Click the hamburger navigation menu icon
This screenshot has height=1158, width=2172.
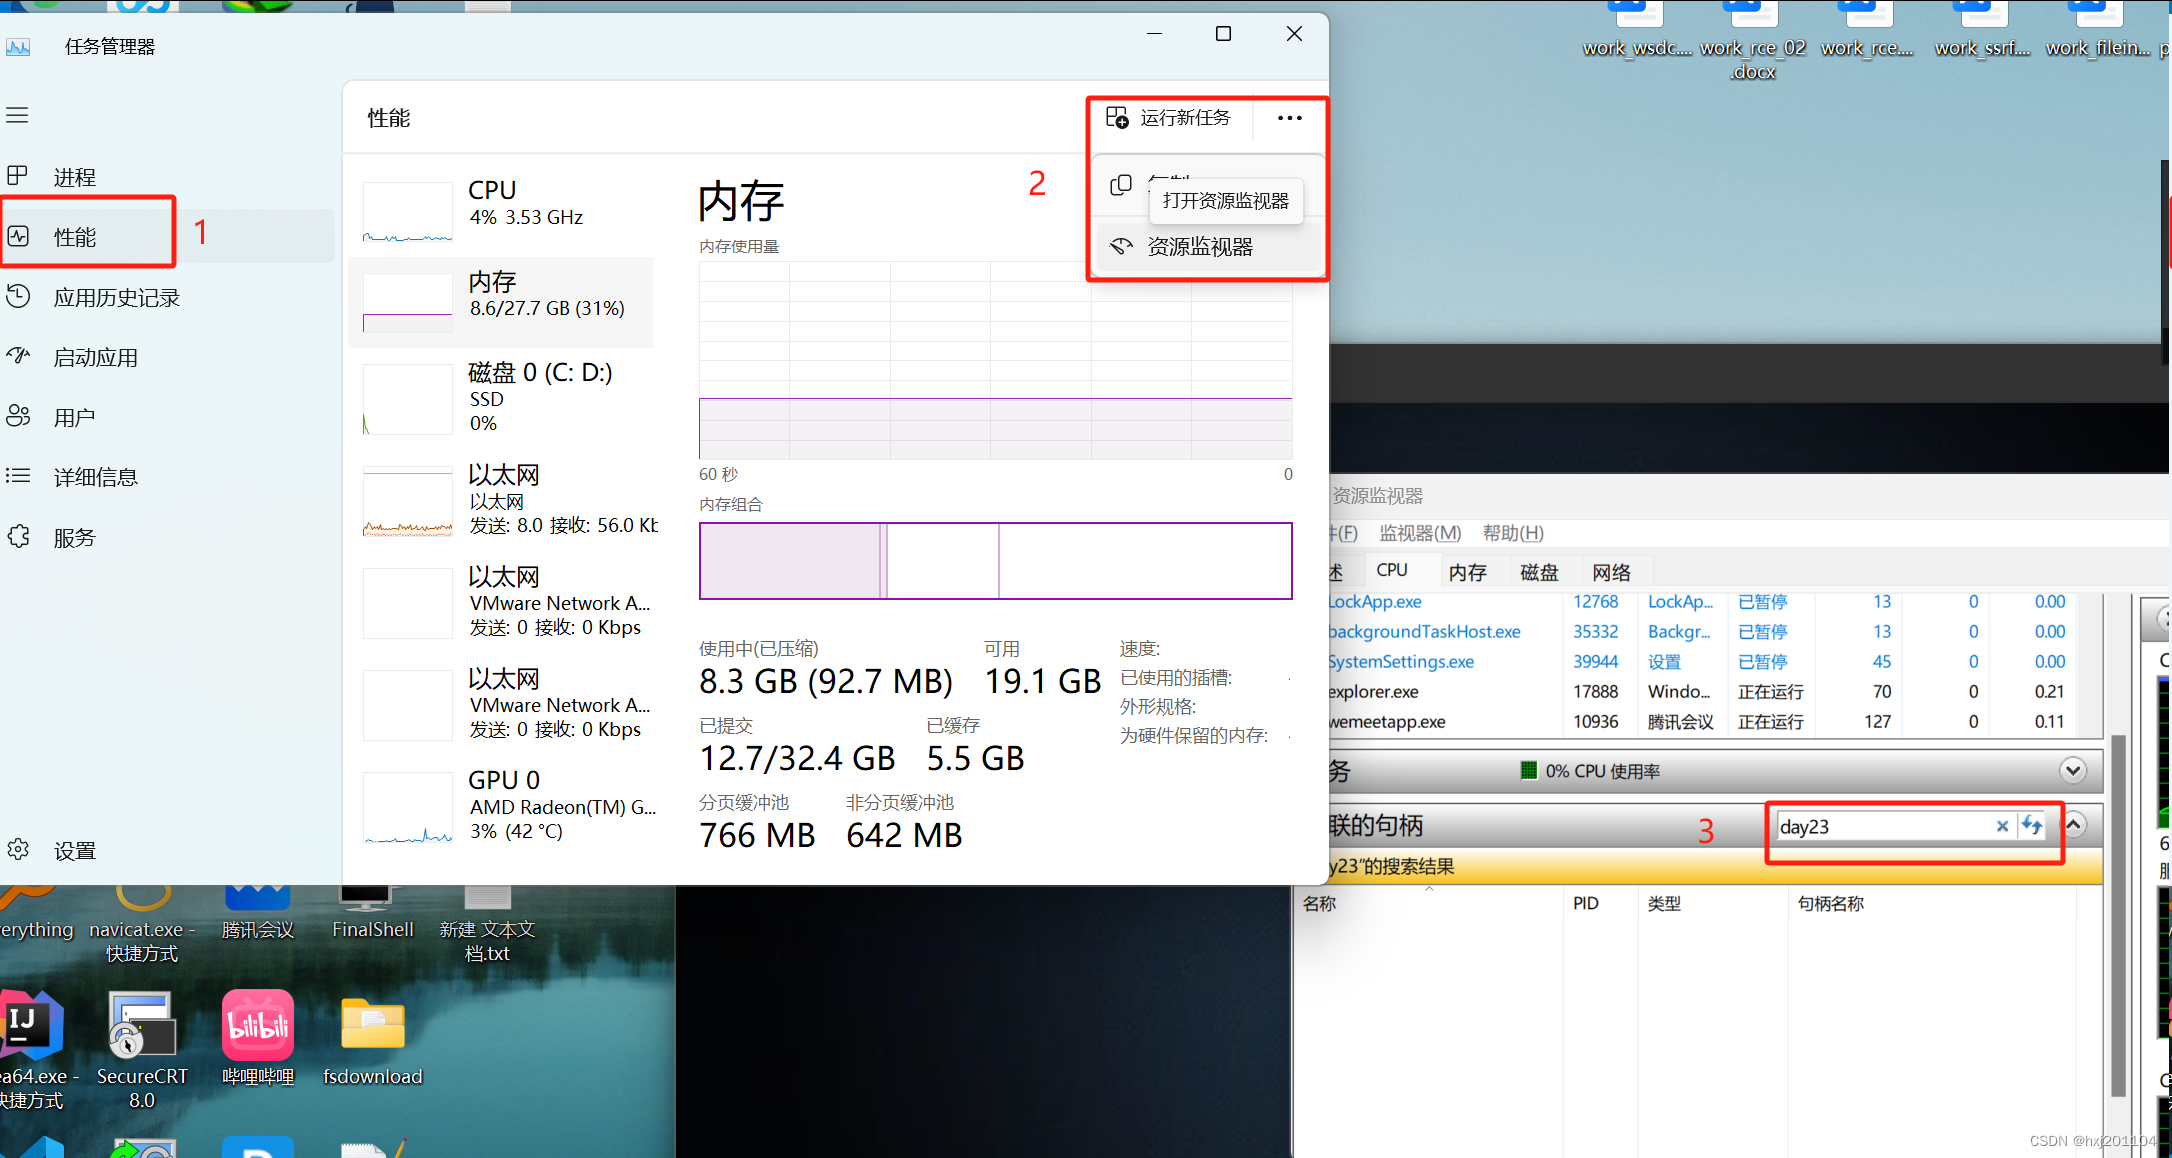click(17, 115)
